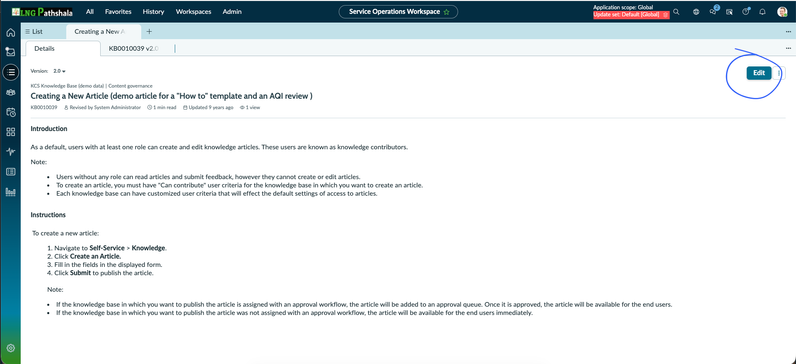Open the settings gear at sidebar bottom
The width and height of the screenshot is (796, 364).
click(x=11, y=348)
